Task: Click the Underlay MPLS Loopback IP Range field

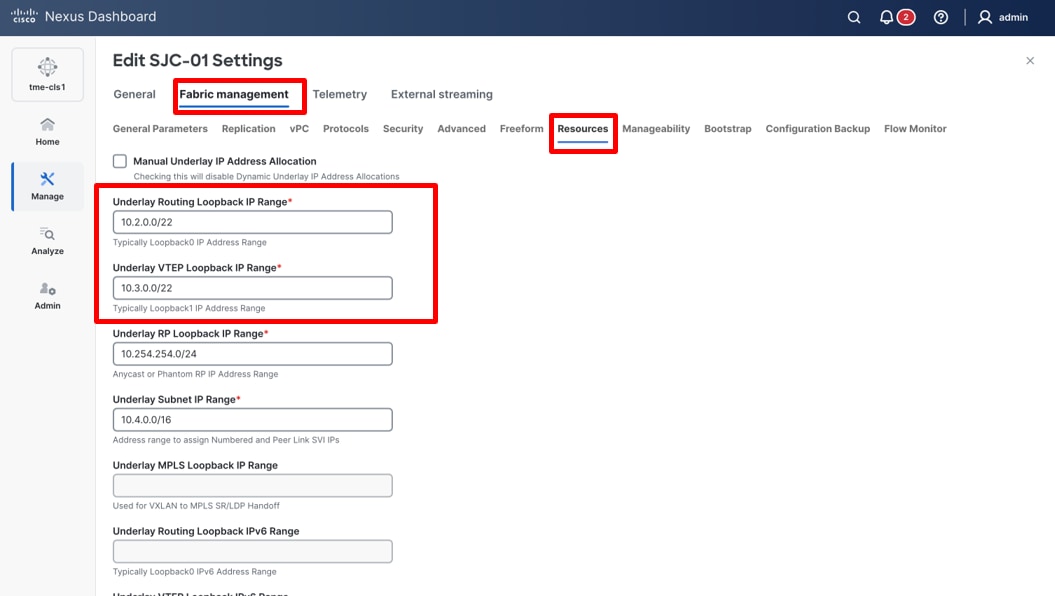Action: pyautogui.click(x=252, y=485)
